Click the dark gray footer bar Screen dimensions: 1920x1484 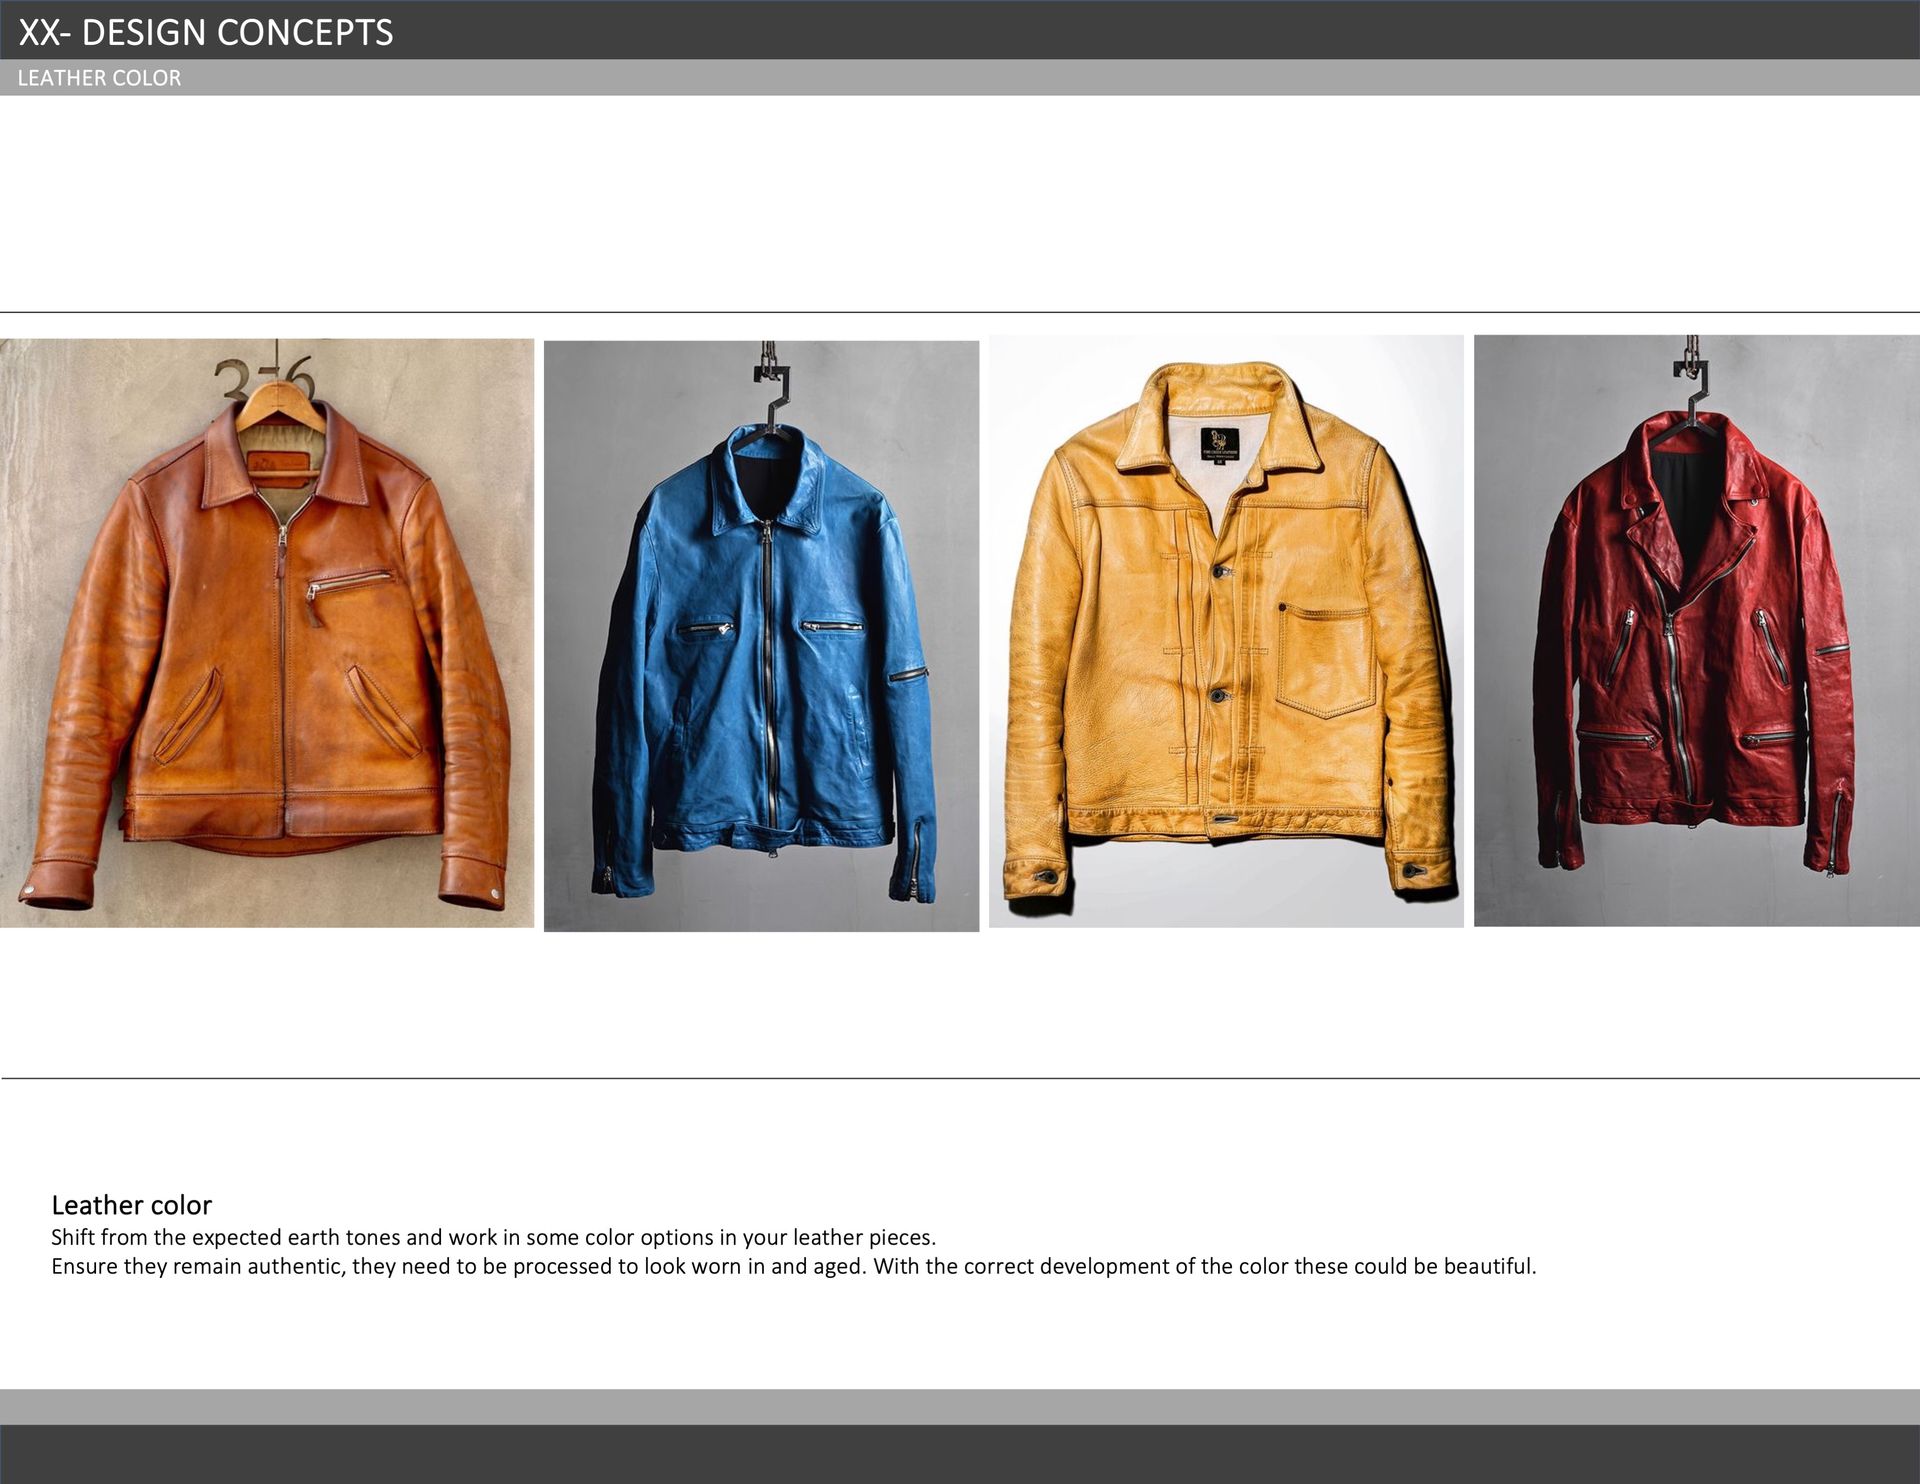pos(960,1454)
